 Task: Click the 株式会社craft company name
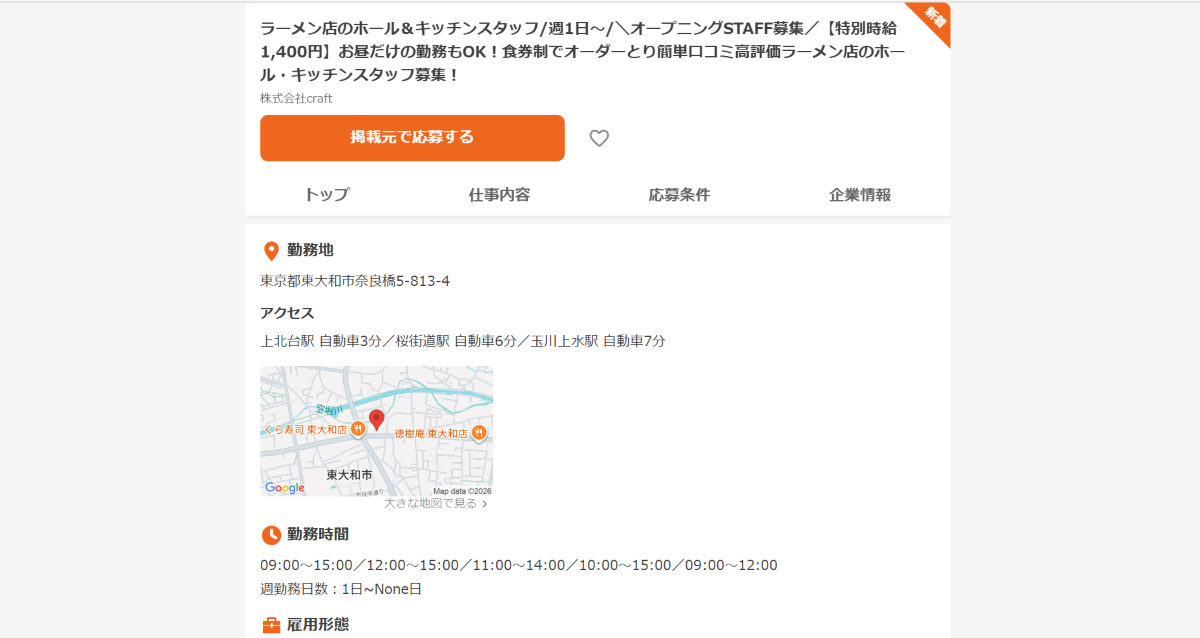click(296, 98)
